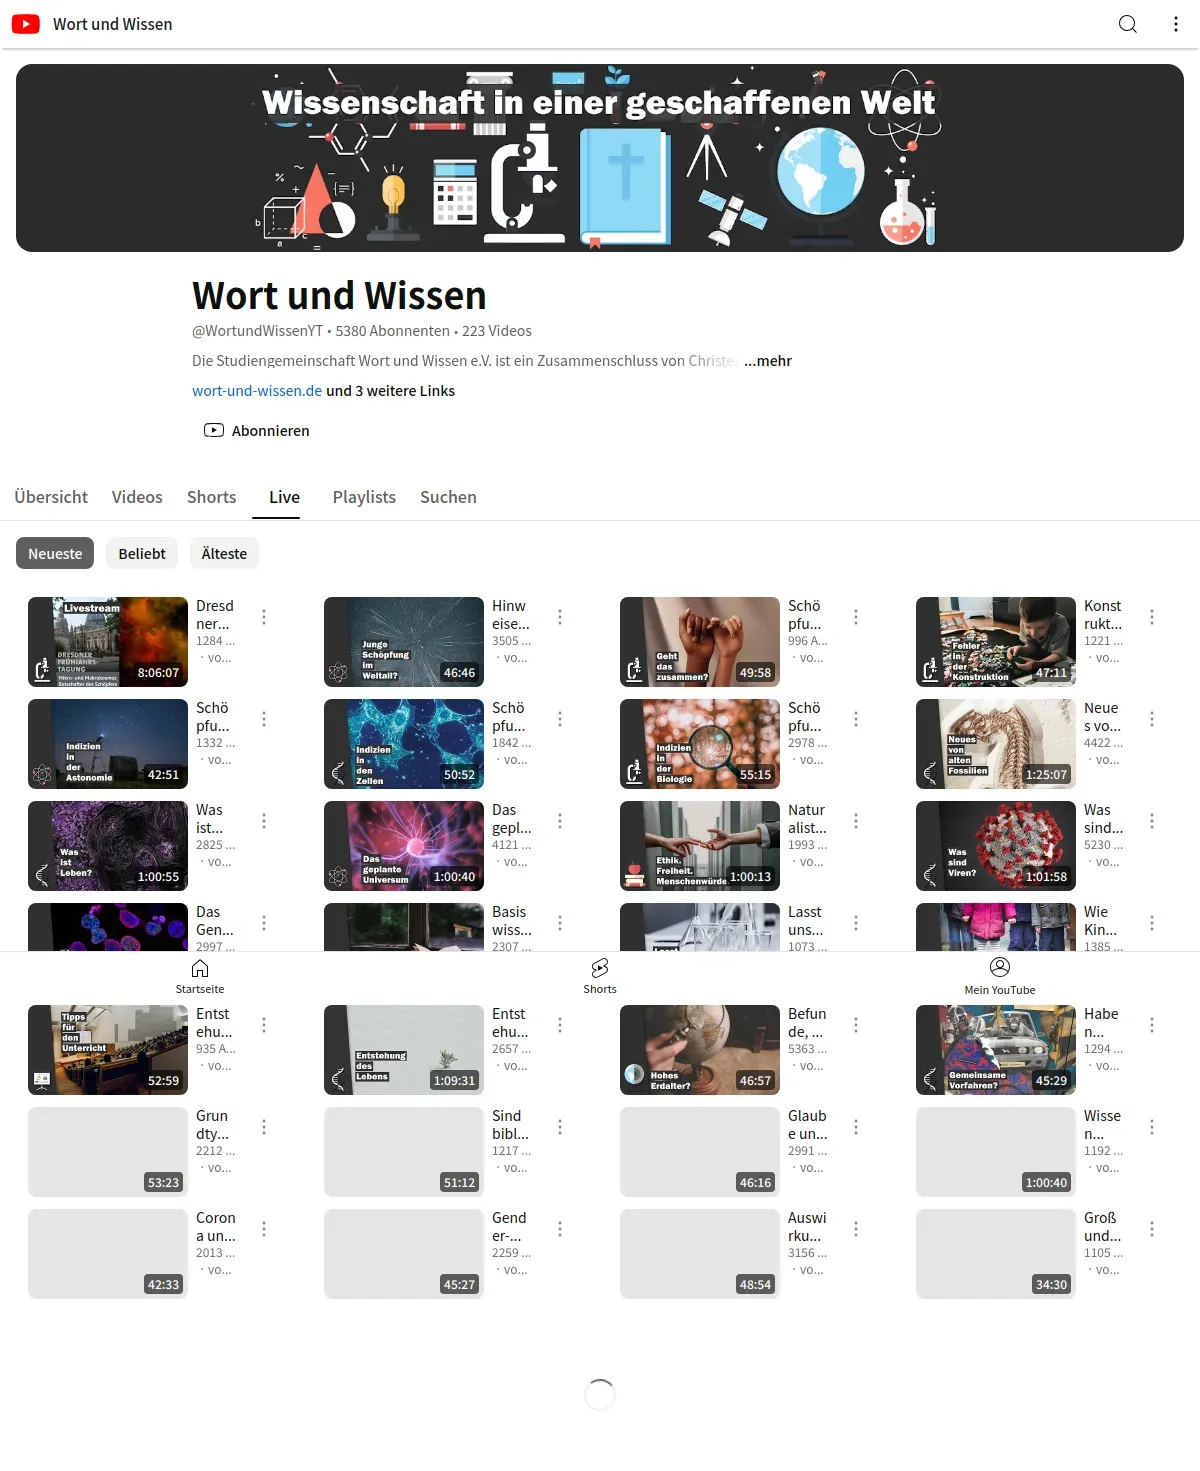Image resolution: width=1200 pixels, height=1471 pixels.
Task: Open options for the Gender 45:27 video
Action: (x=560, y=1229)
